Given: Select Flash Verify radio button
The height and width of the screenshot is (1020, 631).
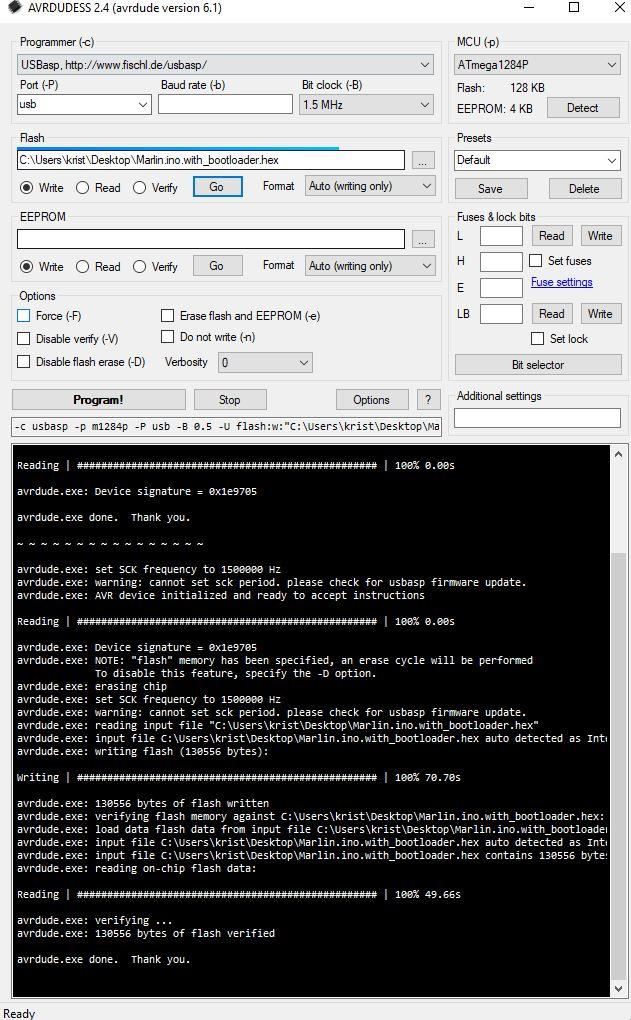Looking at the screenshot, I should click(139, 187).
